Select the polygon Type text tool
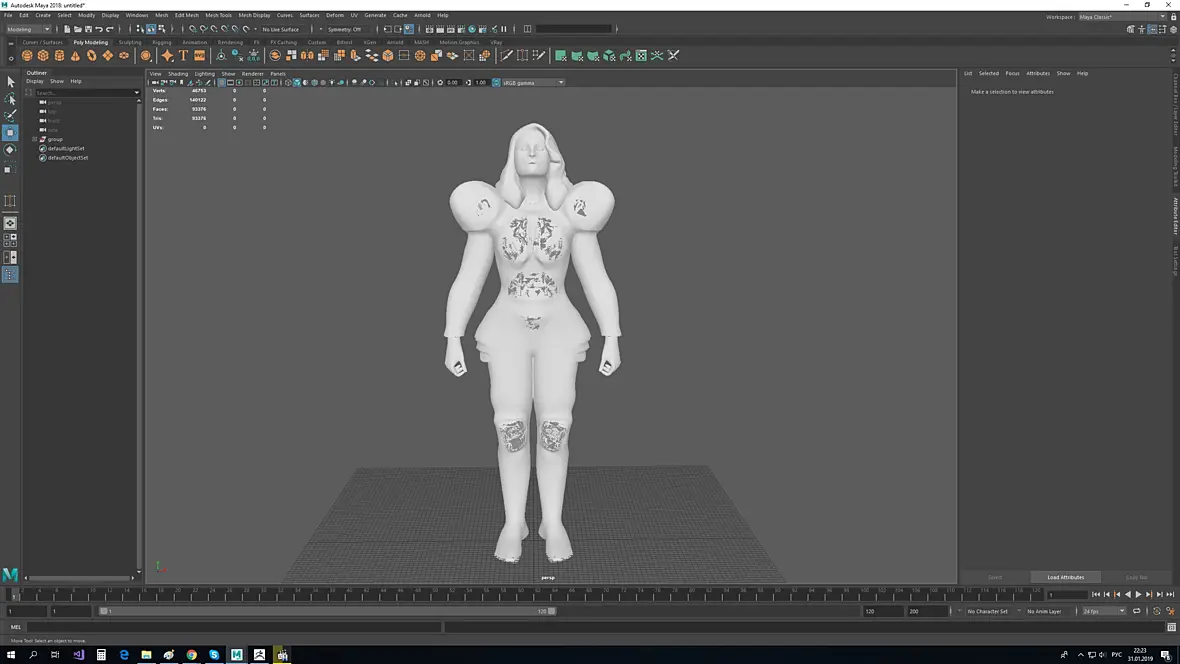1180x664 pixels. coord(183,56)
